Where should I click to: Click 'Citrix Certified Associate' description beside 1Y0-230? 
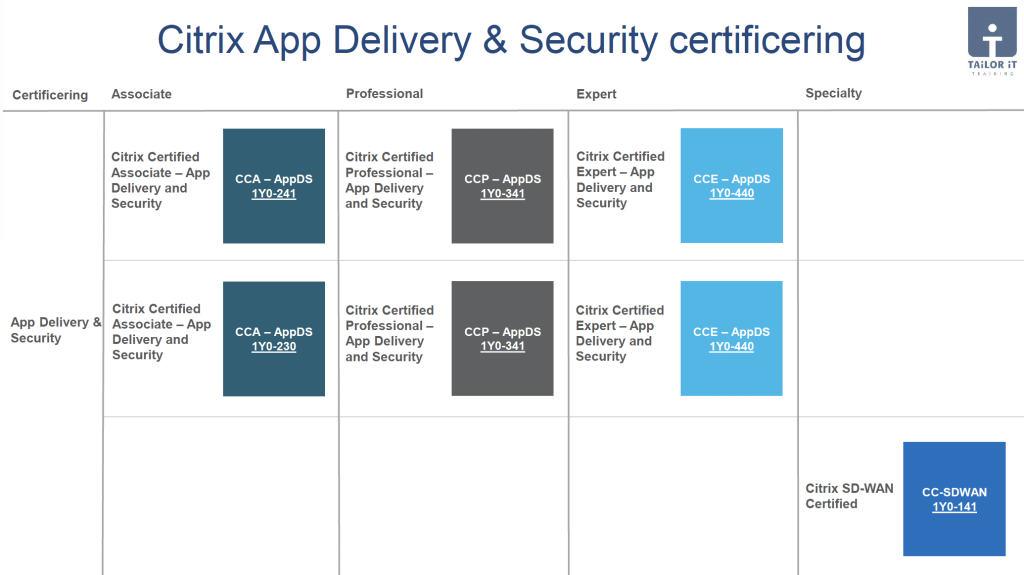tap(161, 332)
